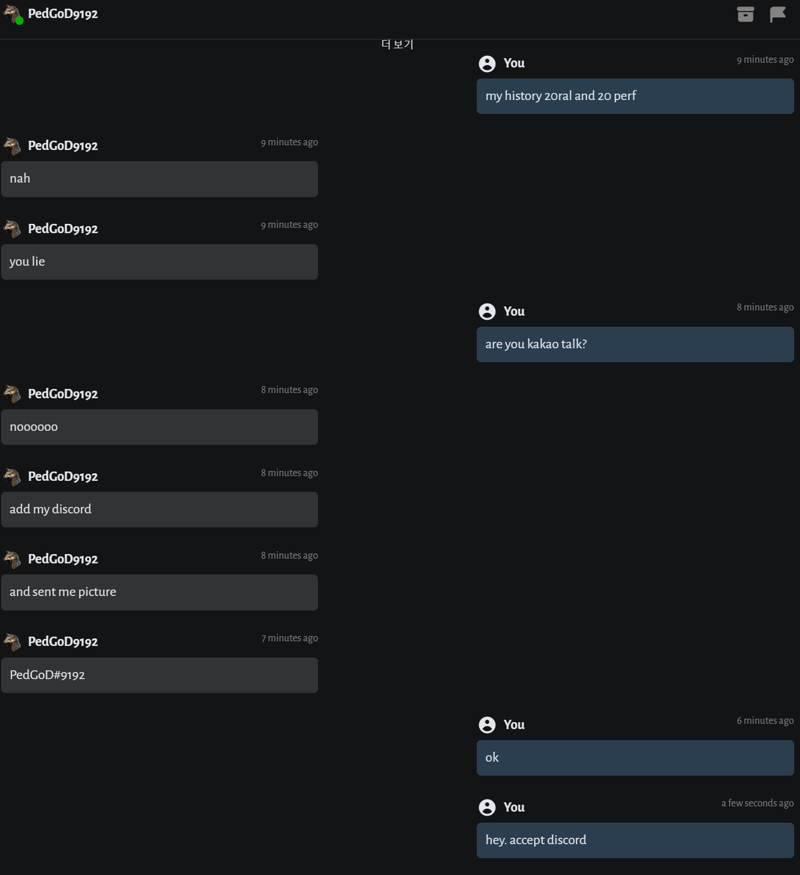Screen dimensions: 800x875
Task: Click the flag report icon in header
Action: [778, 14]
